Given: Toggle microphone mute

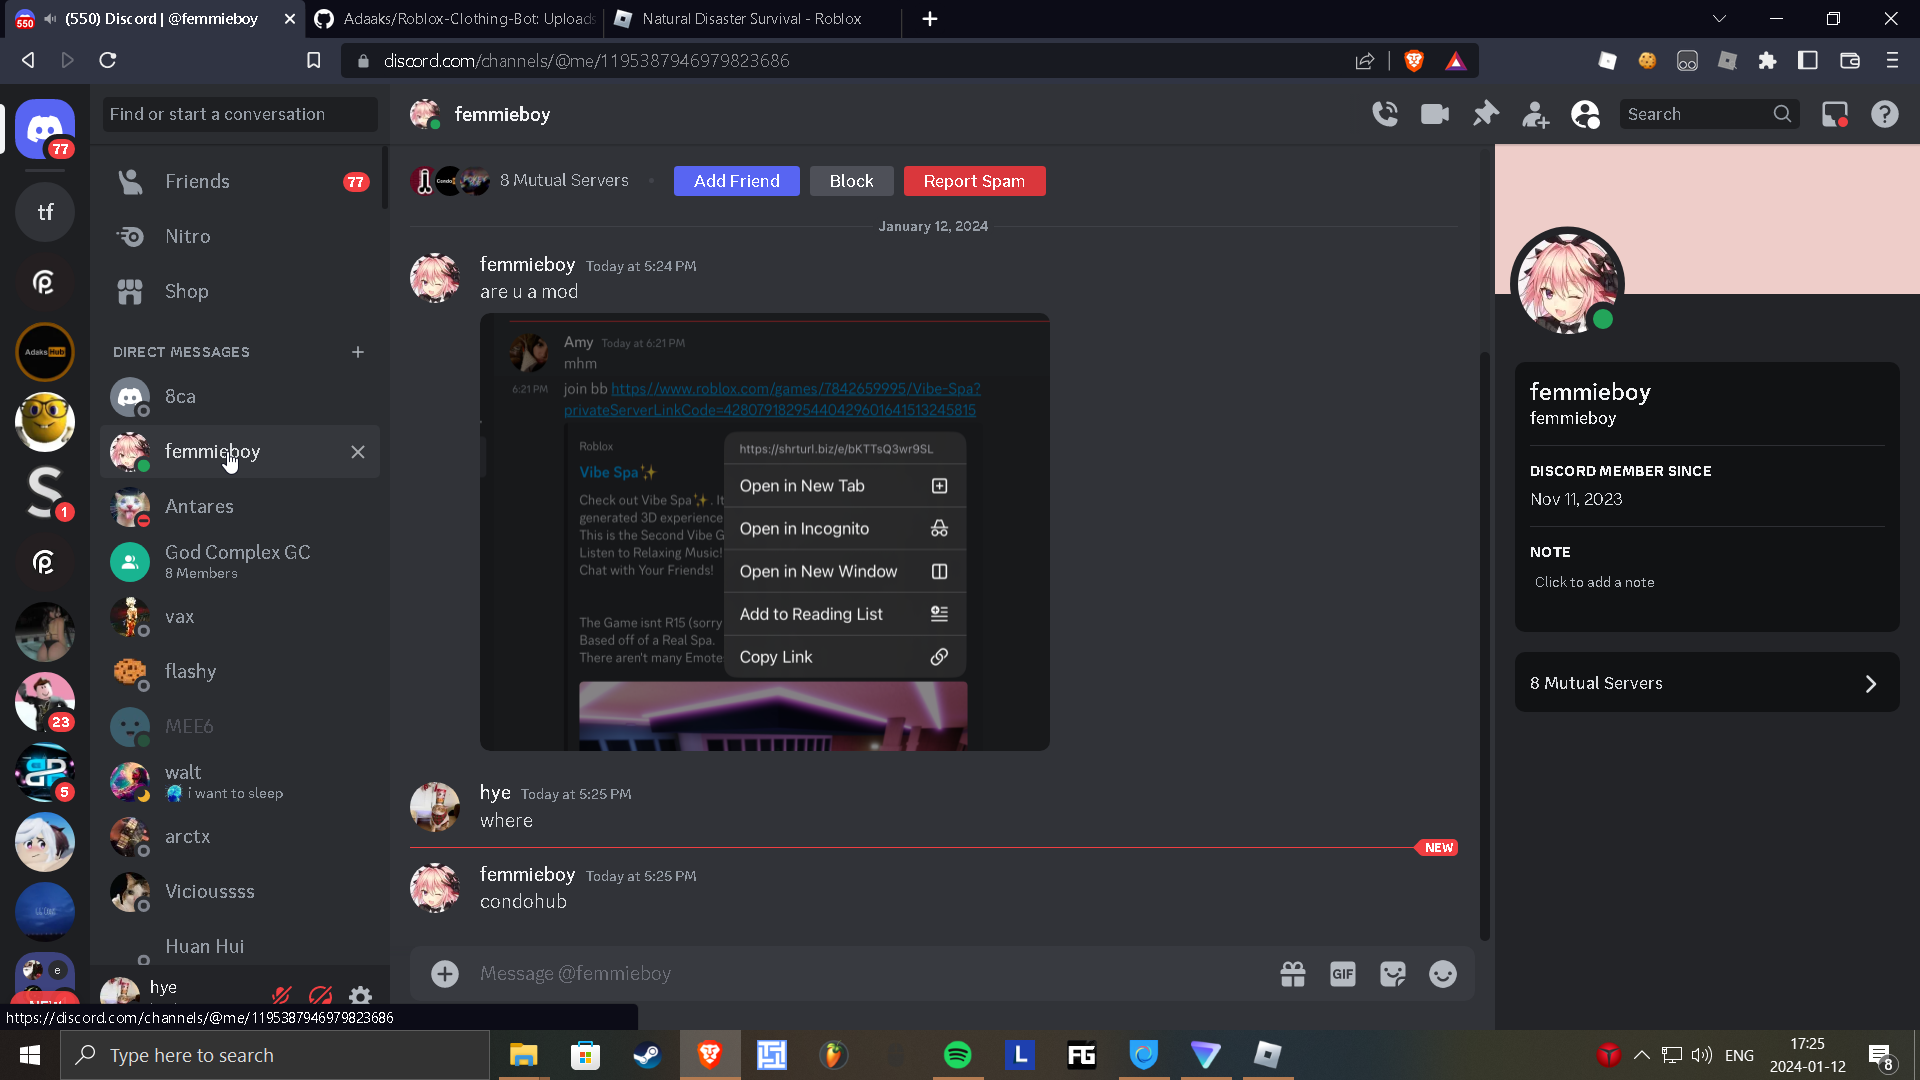Looking at the screenshot, I should (282, 995).
